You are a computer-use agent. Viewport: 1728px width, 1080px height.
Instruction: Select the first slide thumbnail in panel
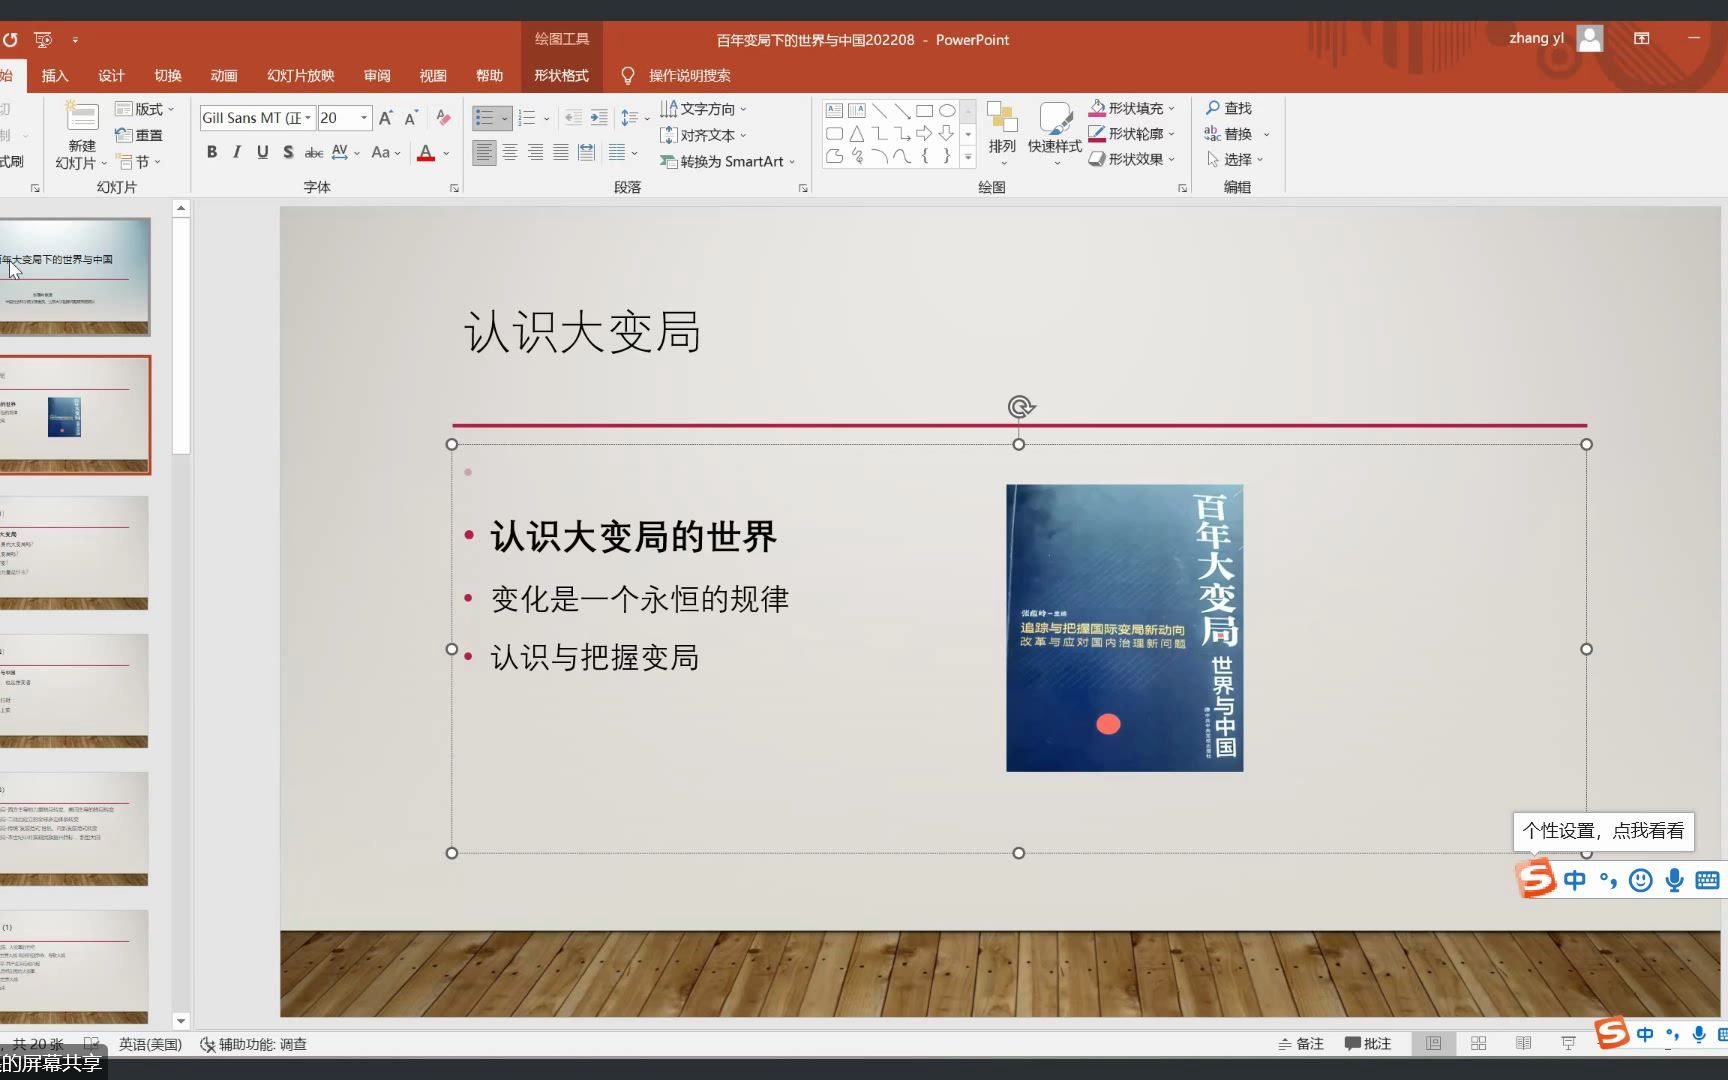click(75, 277)
